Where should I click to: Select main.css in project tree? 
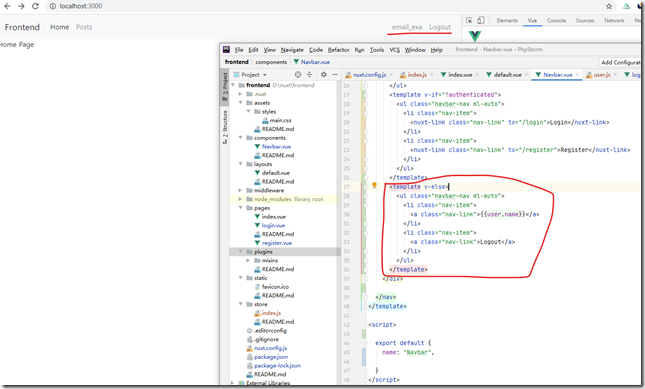click(281, 120)
